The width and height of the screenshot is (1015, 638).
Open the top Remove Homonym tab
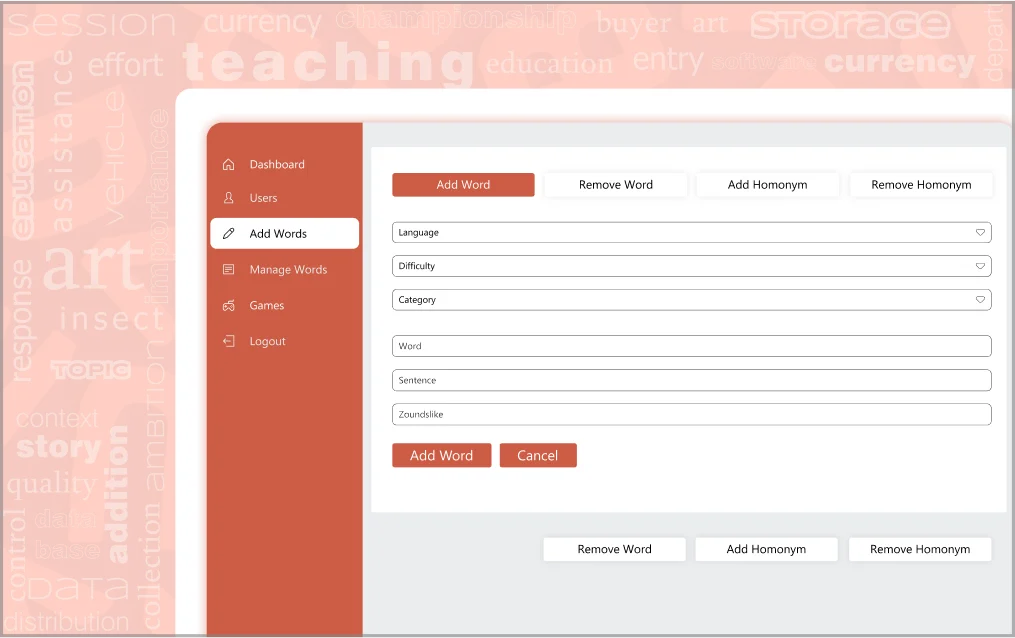click(x=920, y=185)
